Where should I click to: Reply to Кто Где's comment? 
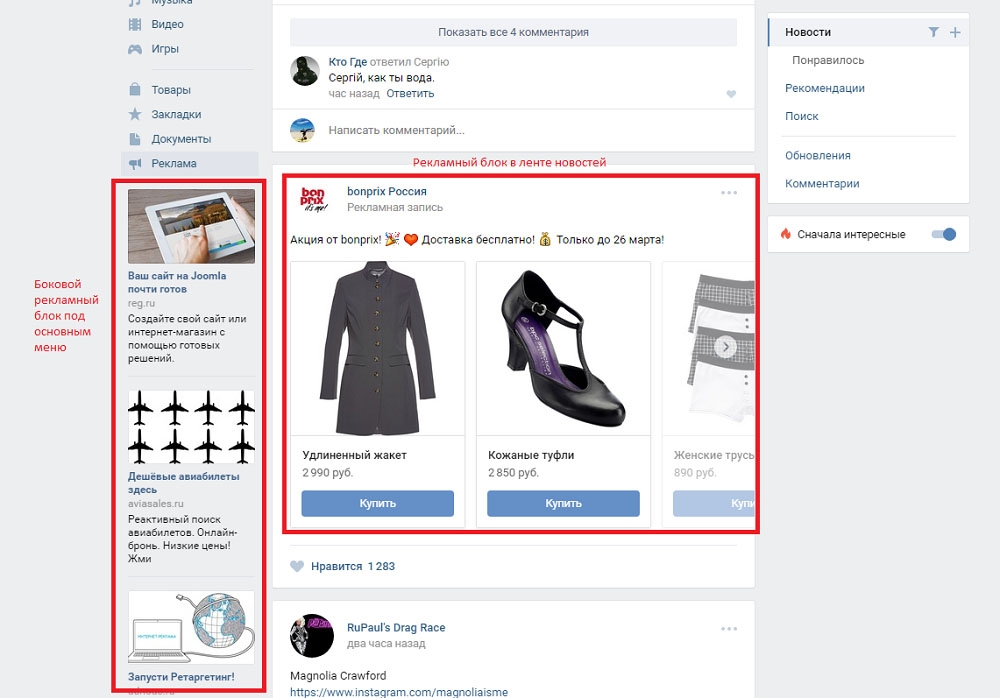tap(410, 93)
